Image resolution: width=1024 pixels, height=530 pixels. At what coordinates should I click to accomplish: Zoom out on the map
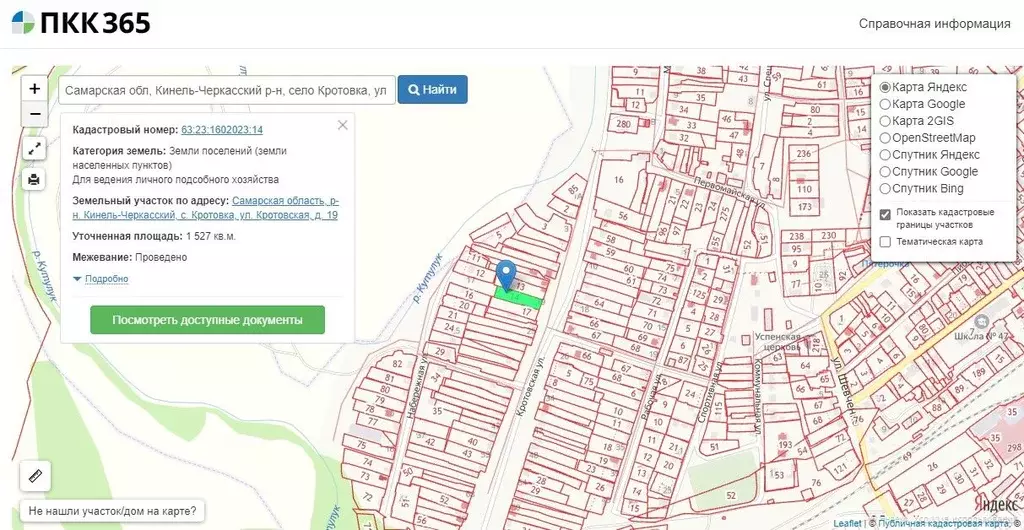click(35, 113)
